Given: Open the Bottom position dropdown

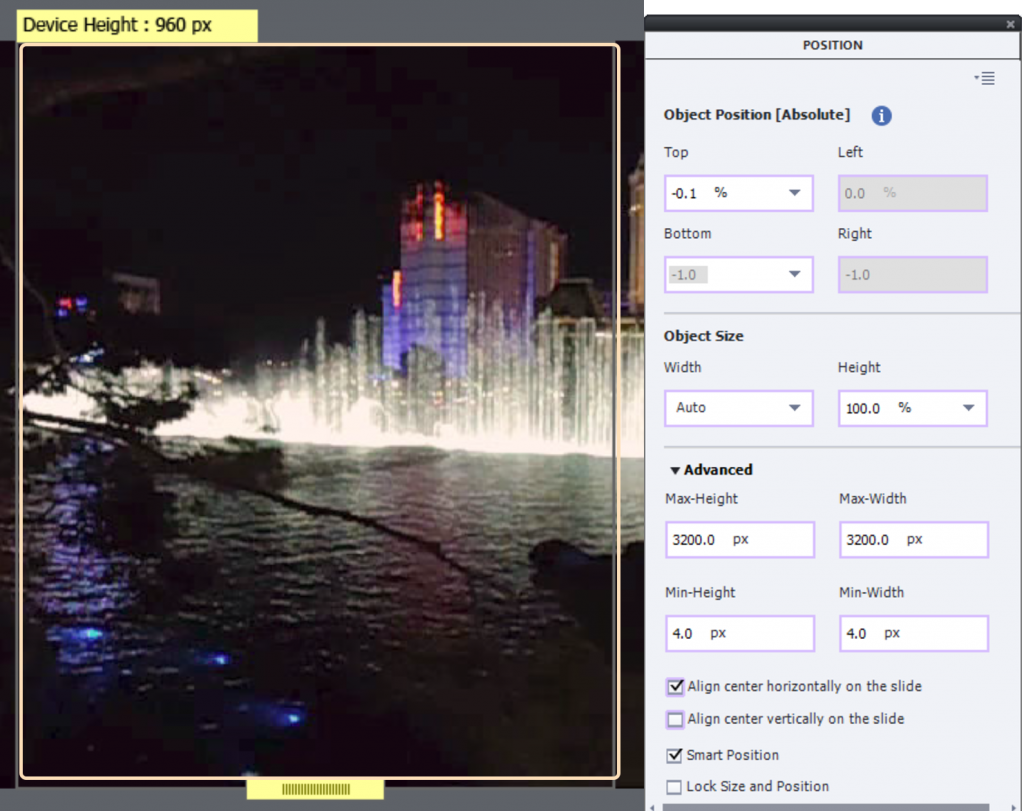Looking at the screenshot, I should pos(795,274).
